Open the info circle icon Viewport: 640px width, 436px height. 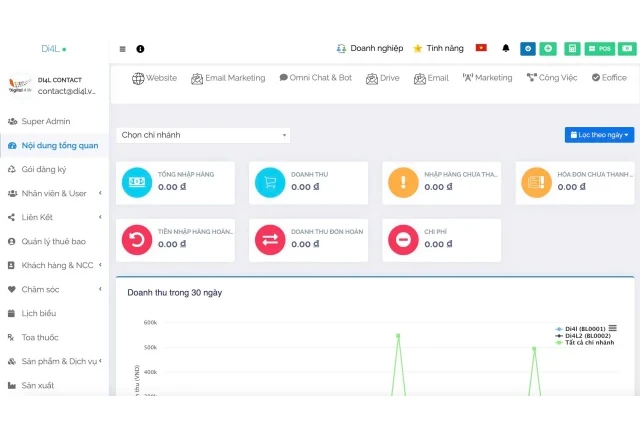(x=140, y=49)
